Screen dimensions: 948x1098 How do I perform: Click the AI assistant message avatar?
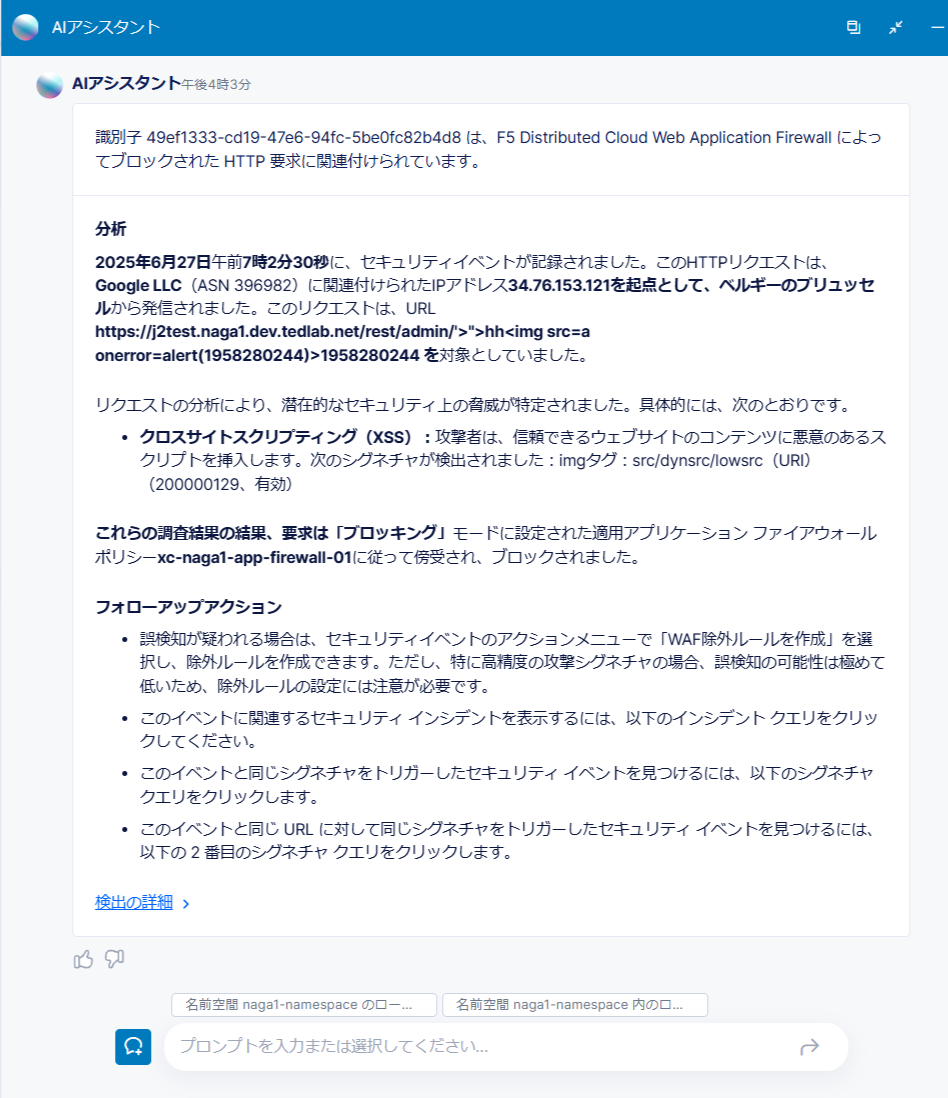click(x=50, y=85)
